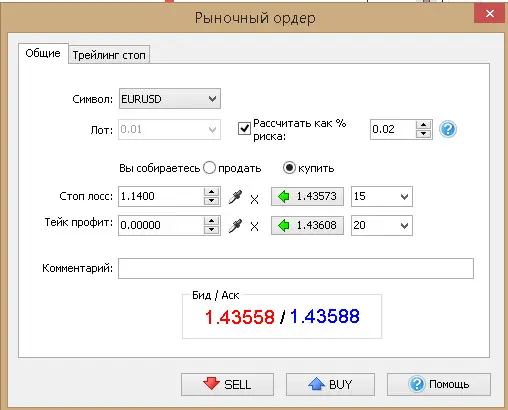Screen dimensions: 508x410
Task: Clear Stop Loss value with X icon
Action: pos(254,200)
